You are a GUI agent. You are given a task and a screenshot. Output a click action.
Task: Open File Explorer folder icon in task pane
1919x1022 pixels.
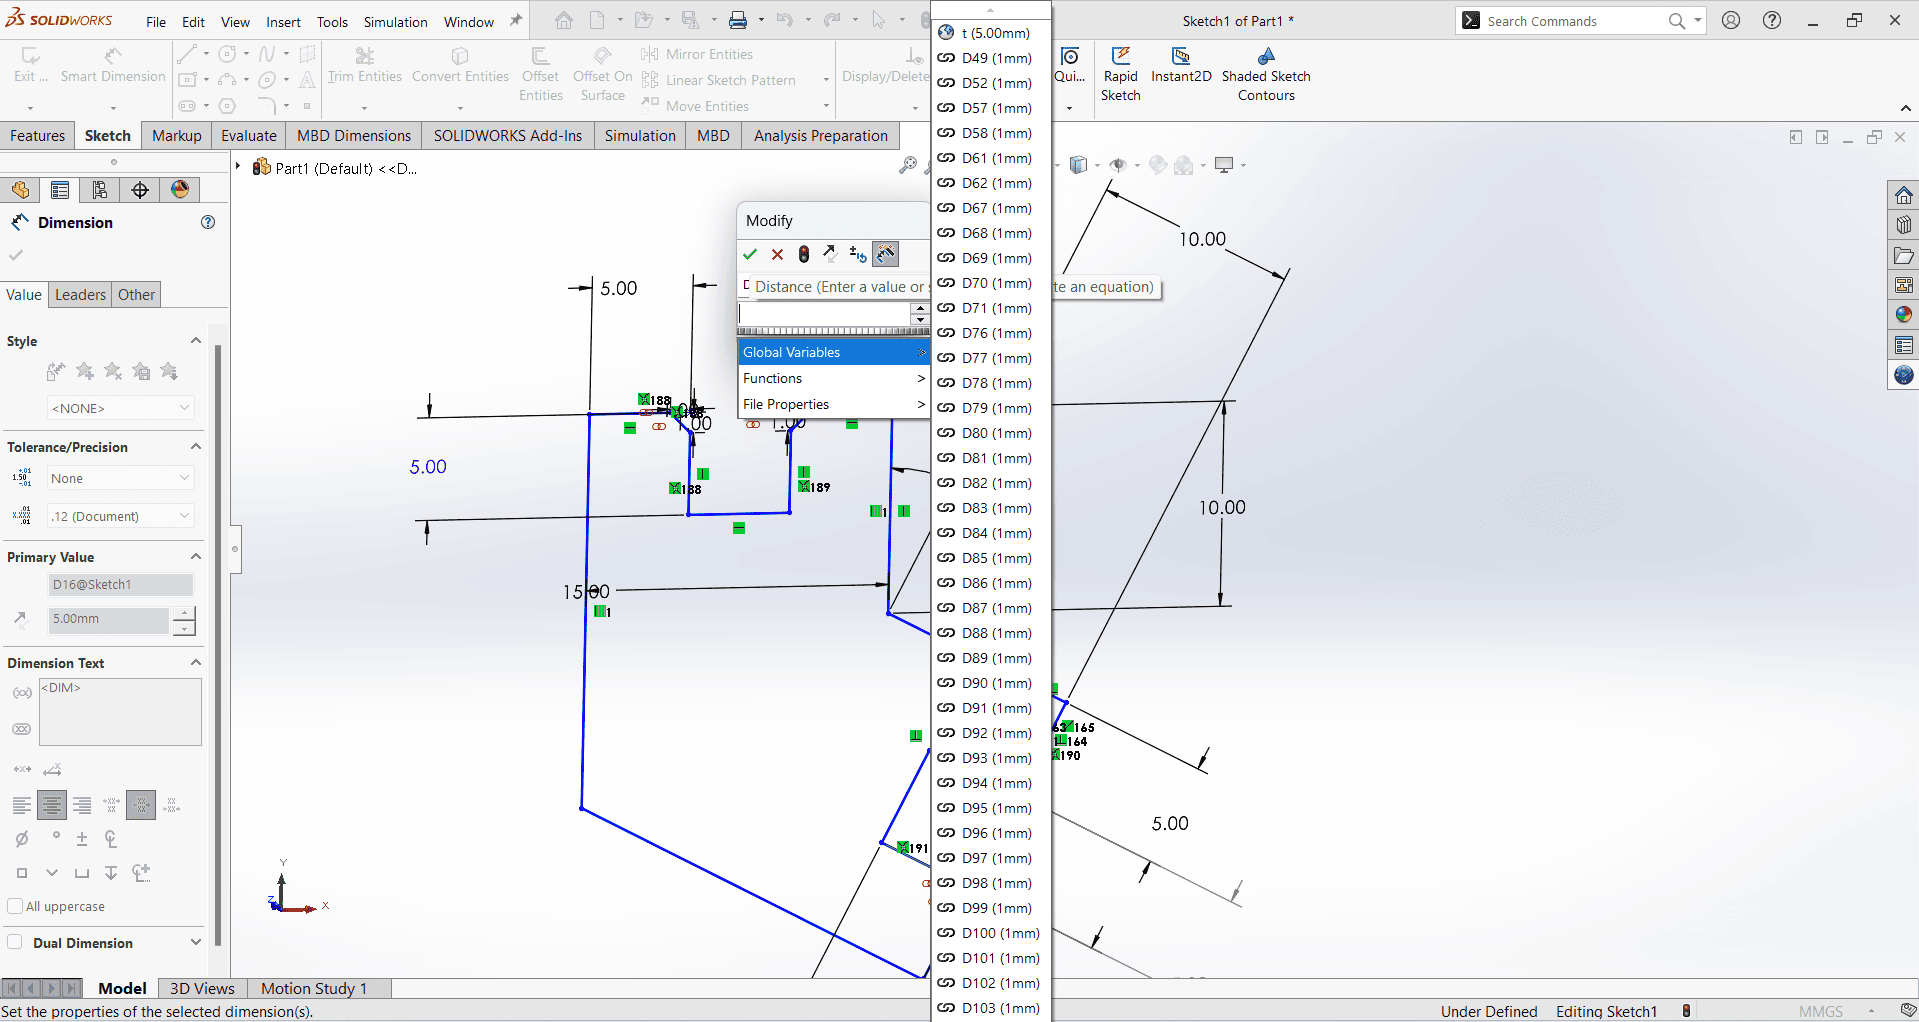pyautogui.click(x=1904, y=255)
